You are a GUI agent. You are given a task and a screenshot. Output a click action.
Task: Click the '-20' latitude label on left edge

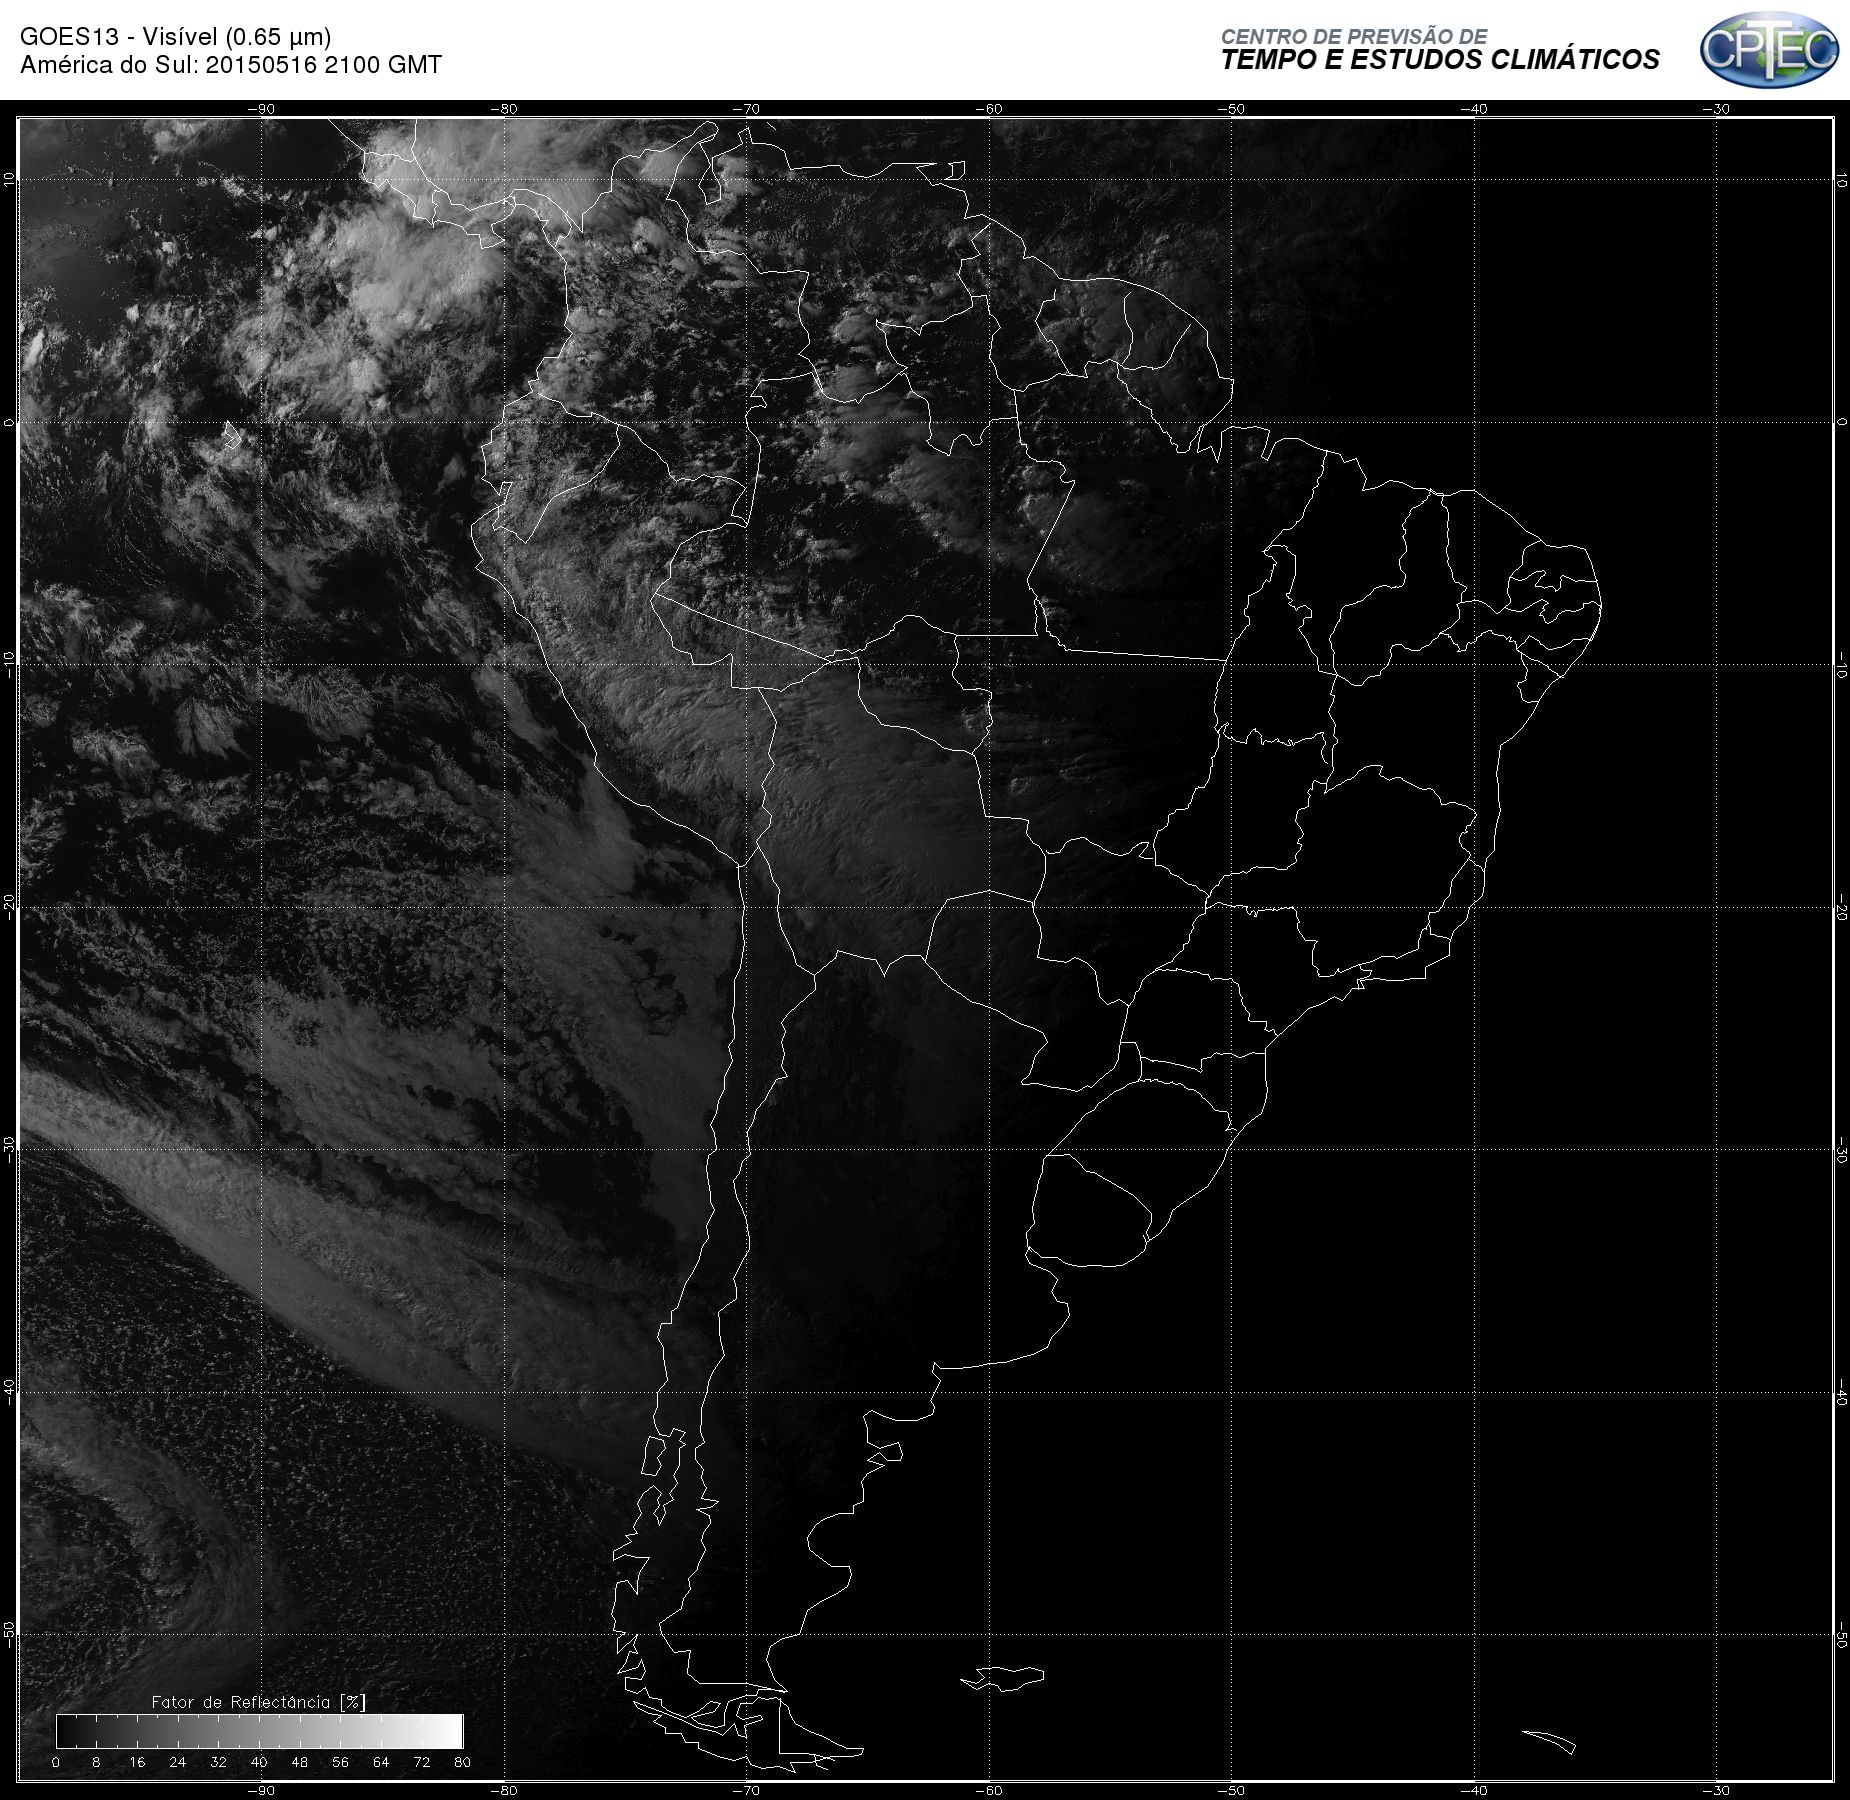9,906
